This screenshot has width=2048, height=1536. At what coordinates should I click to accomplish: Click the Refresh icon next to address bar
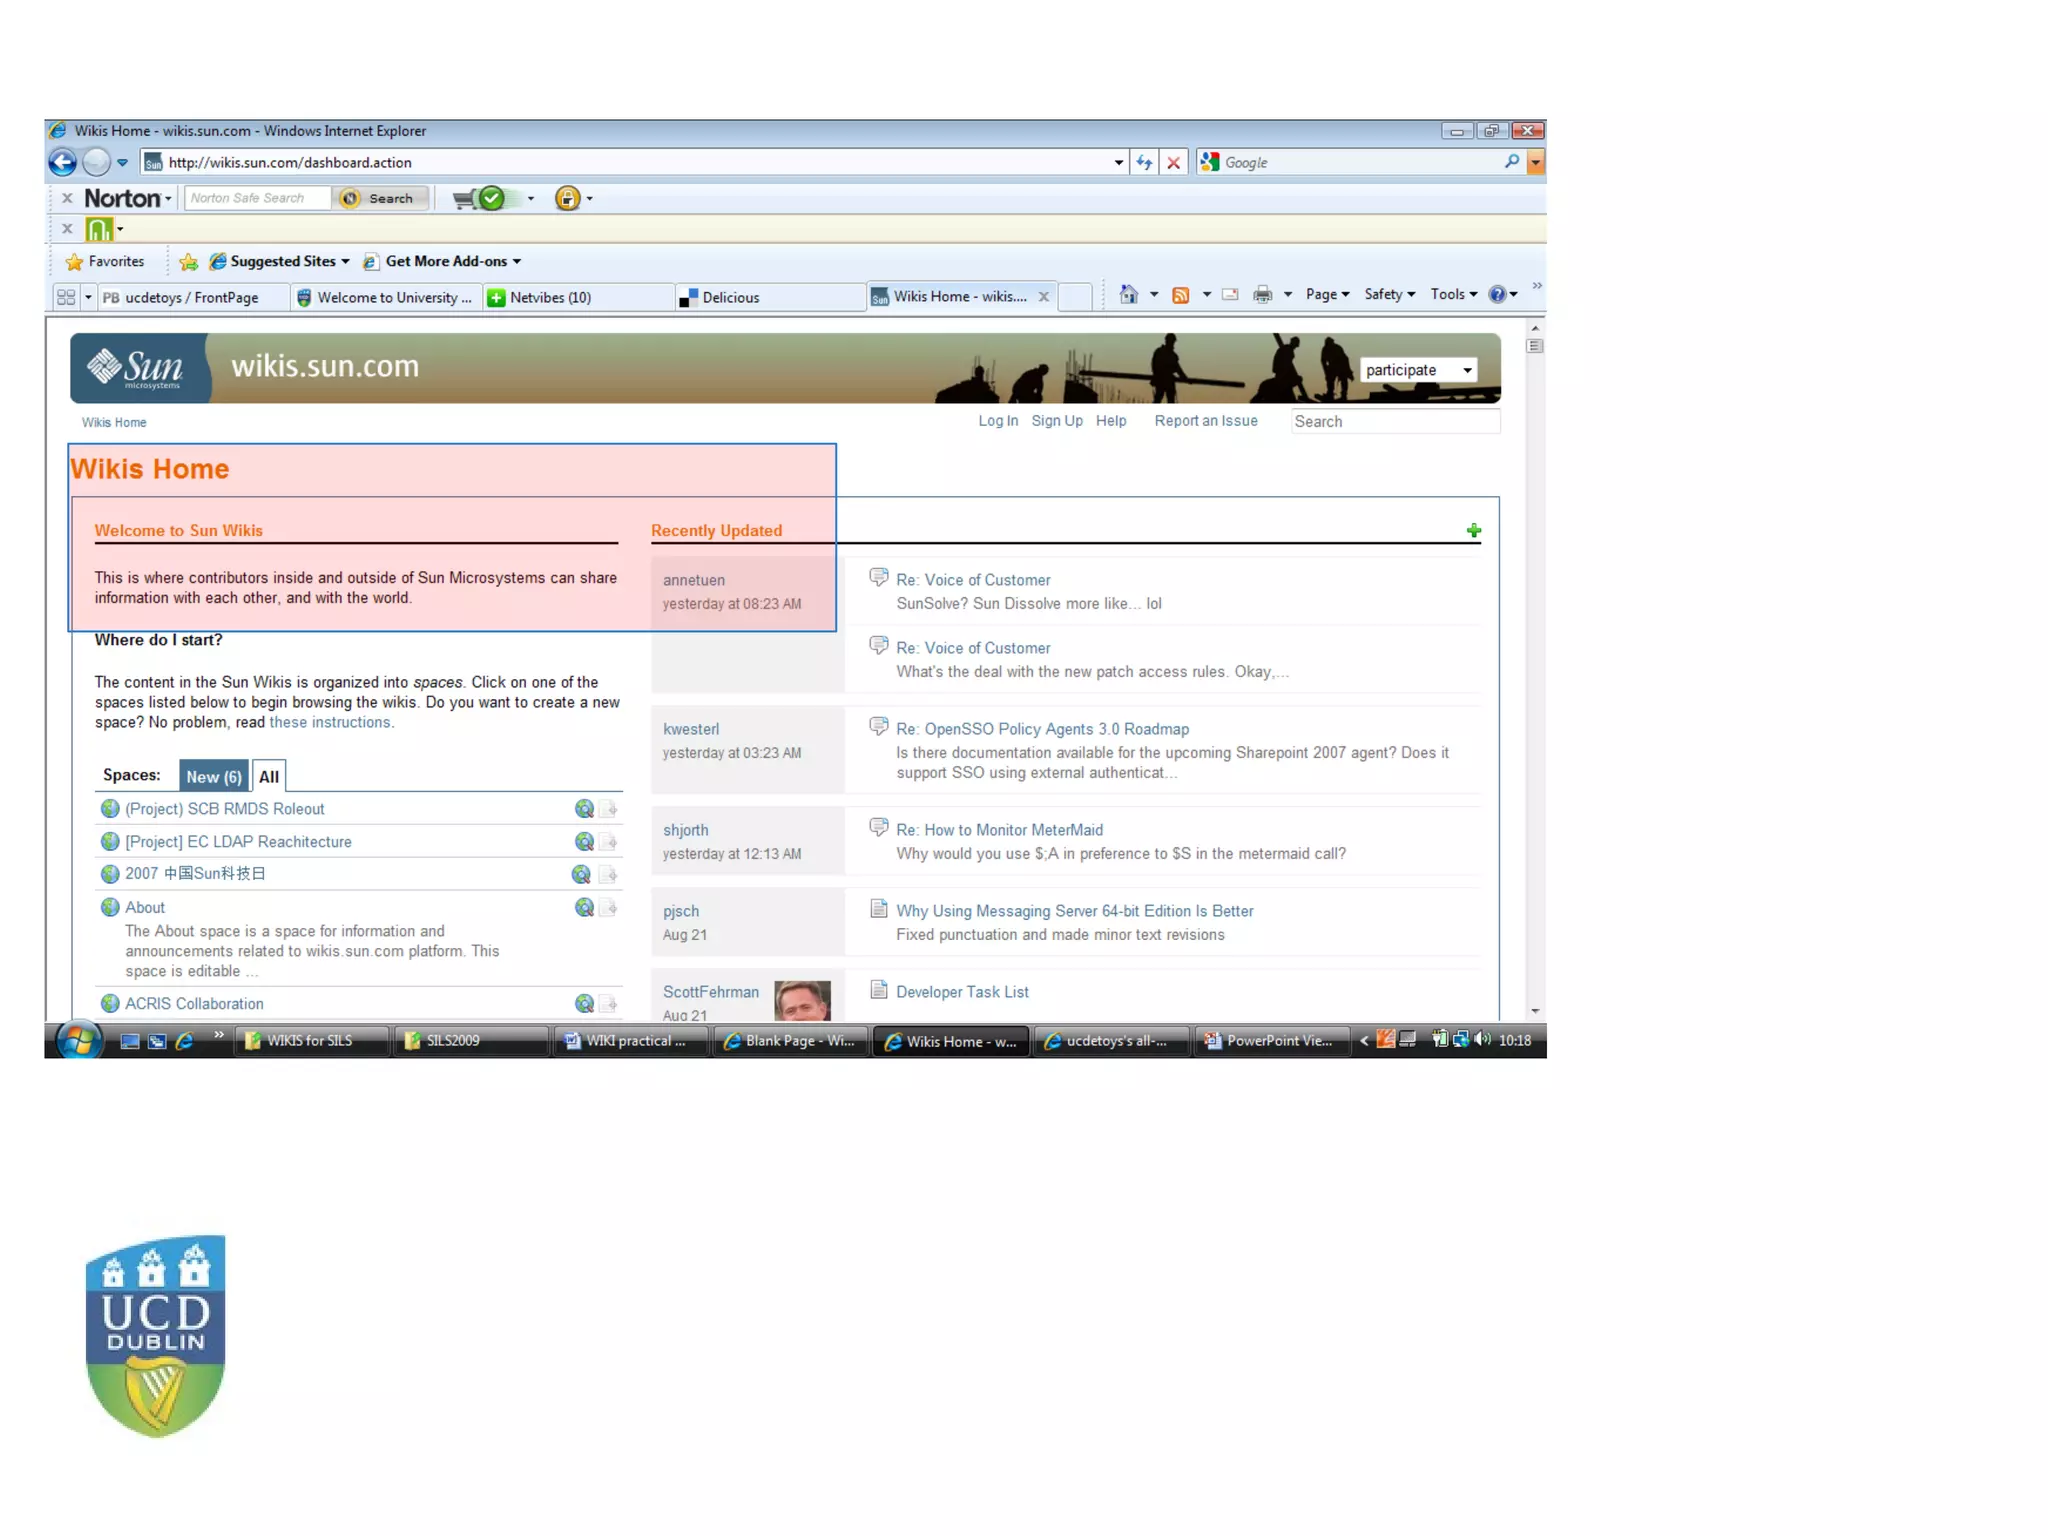coord(1145,162)
